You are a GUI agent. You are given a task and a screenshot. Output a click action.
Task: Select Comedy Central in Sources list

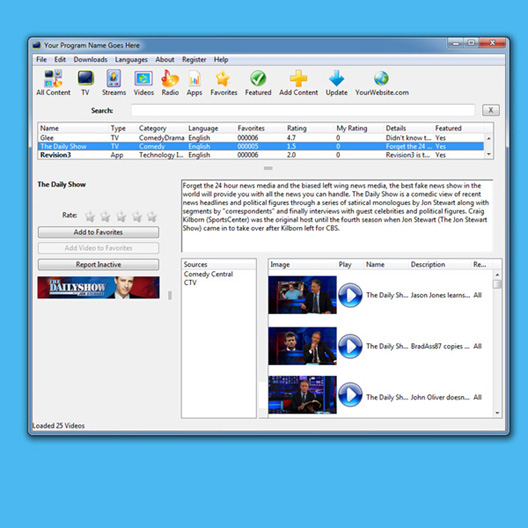pyautogui.click(x=208, y=274)
